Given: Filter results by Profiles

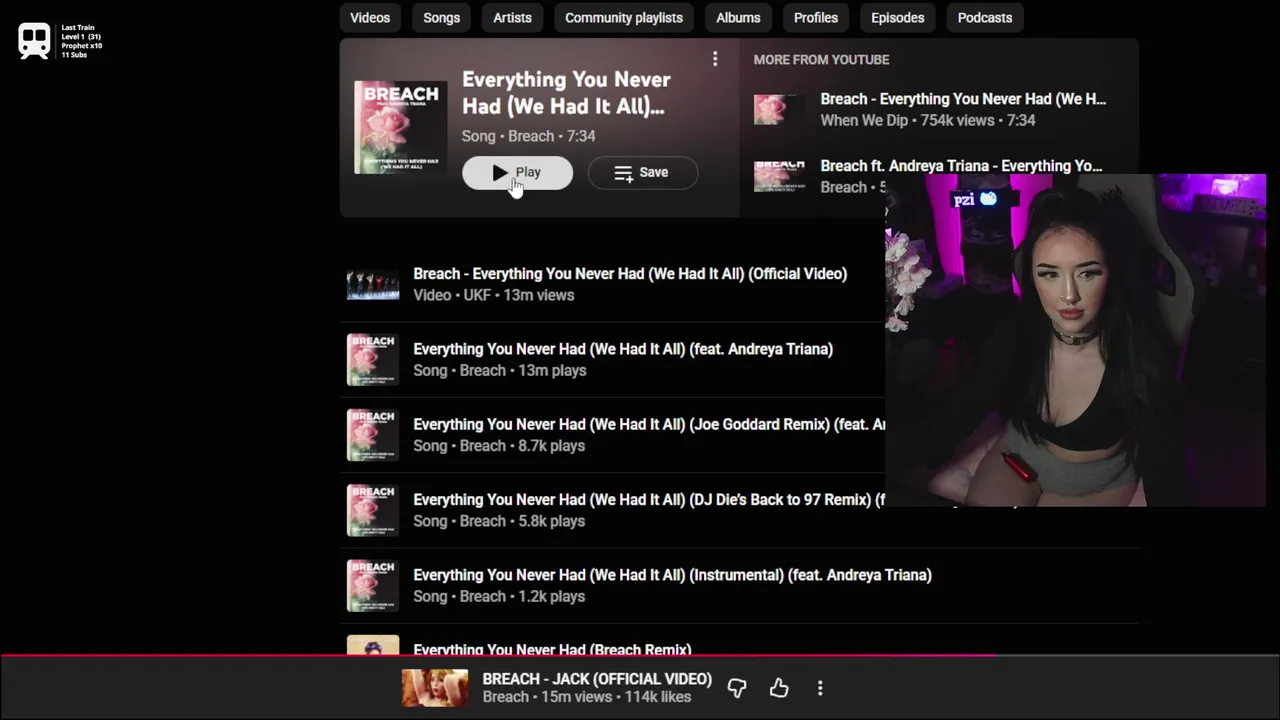Looking at the screenshot, I should (816, 17).
